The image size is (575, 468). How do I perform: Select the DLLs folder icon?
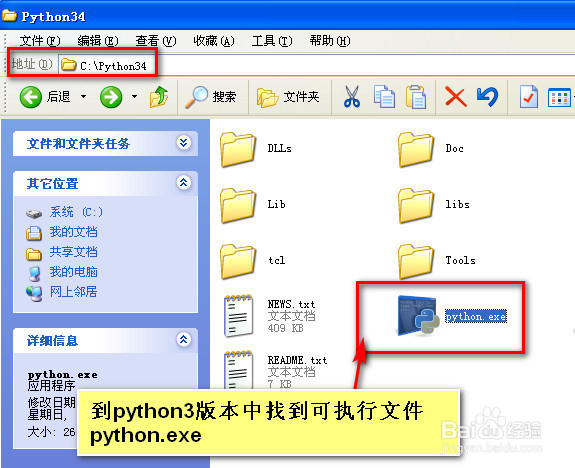coord(238,149)
